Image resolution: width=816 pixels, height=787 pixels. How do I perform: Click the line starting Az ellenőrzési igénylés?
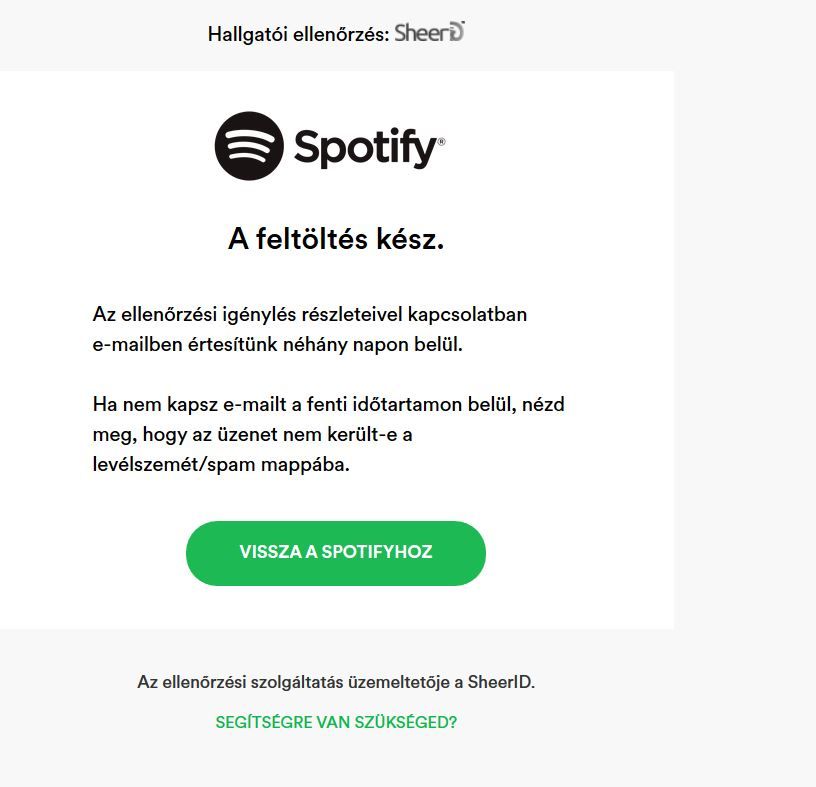click(x=310, y=314)
